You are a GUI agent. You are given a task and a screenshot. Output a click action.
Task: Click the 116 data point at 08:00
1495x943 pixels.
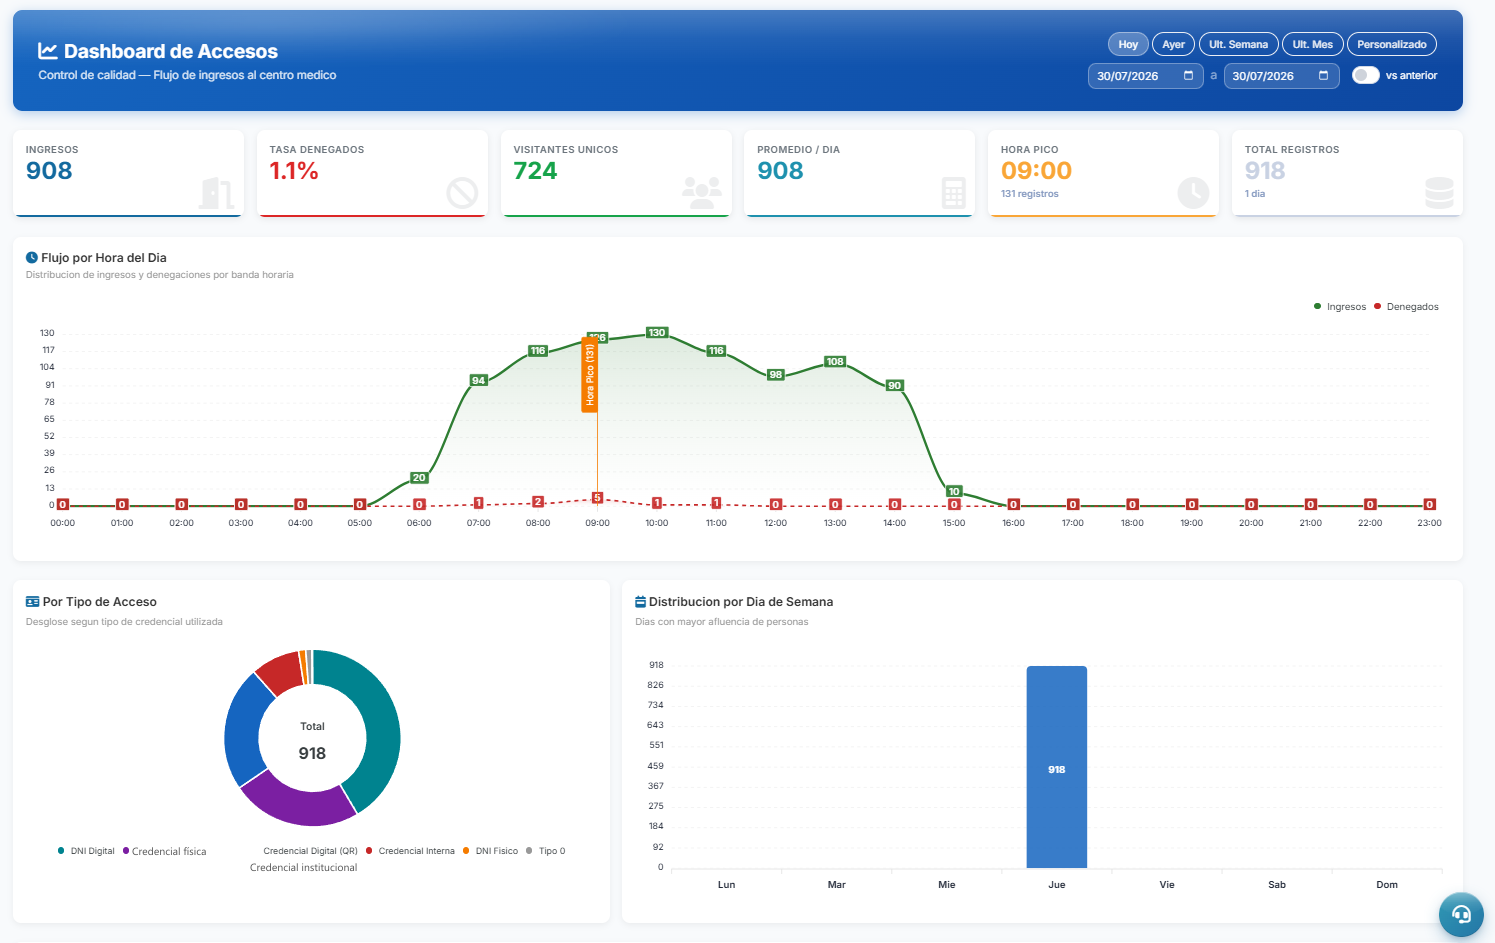pyautogui.click(x=538, y=351)
